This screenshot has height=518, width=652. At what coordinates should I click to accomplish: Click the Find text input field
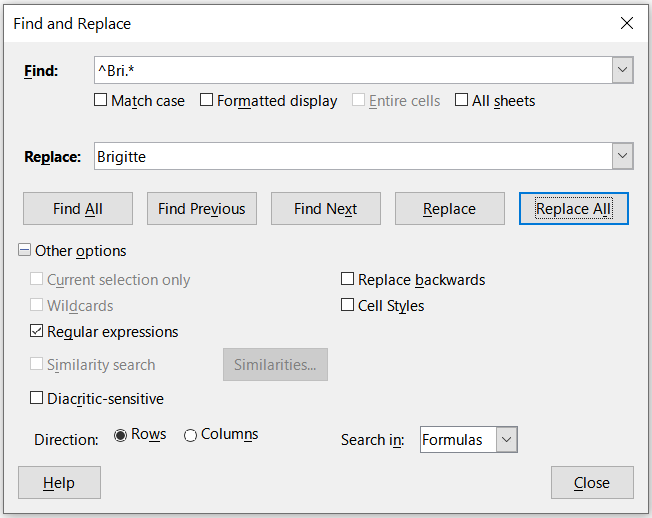(x=353, y=70)
